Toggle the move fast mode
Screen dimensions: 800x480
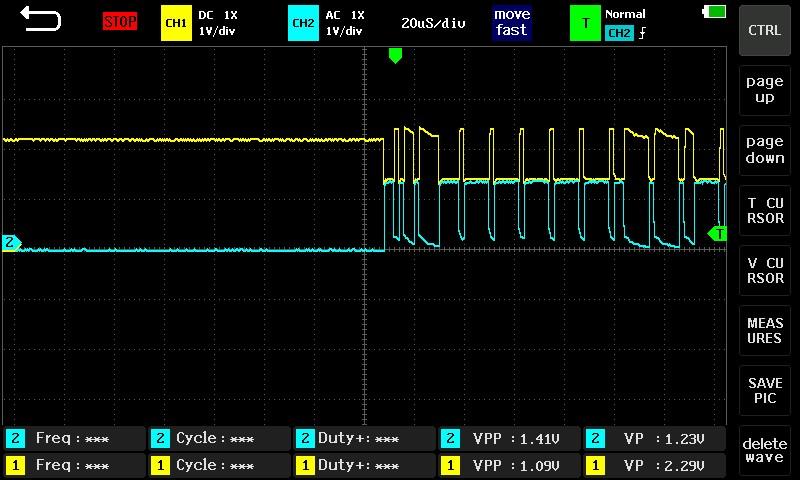point(512,22)
